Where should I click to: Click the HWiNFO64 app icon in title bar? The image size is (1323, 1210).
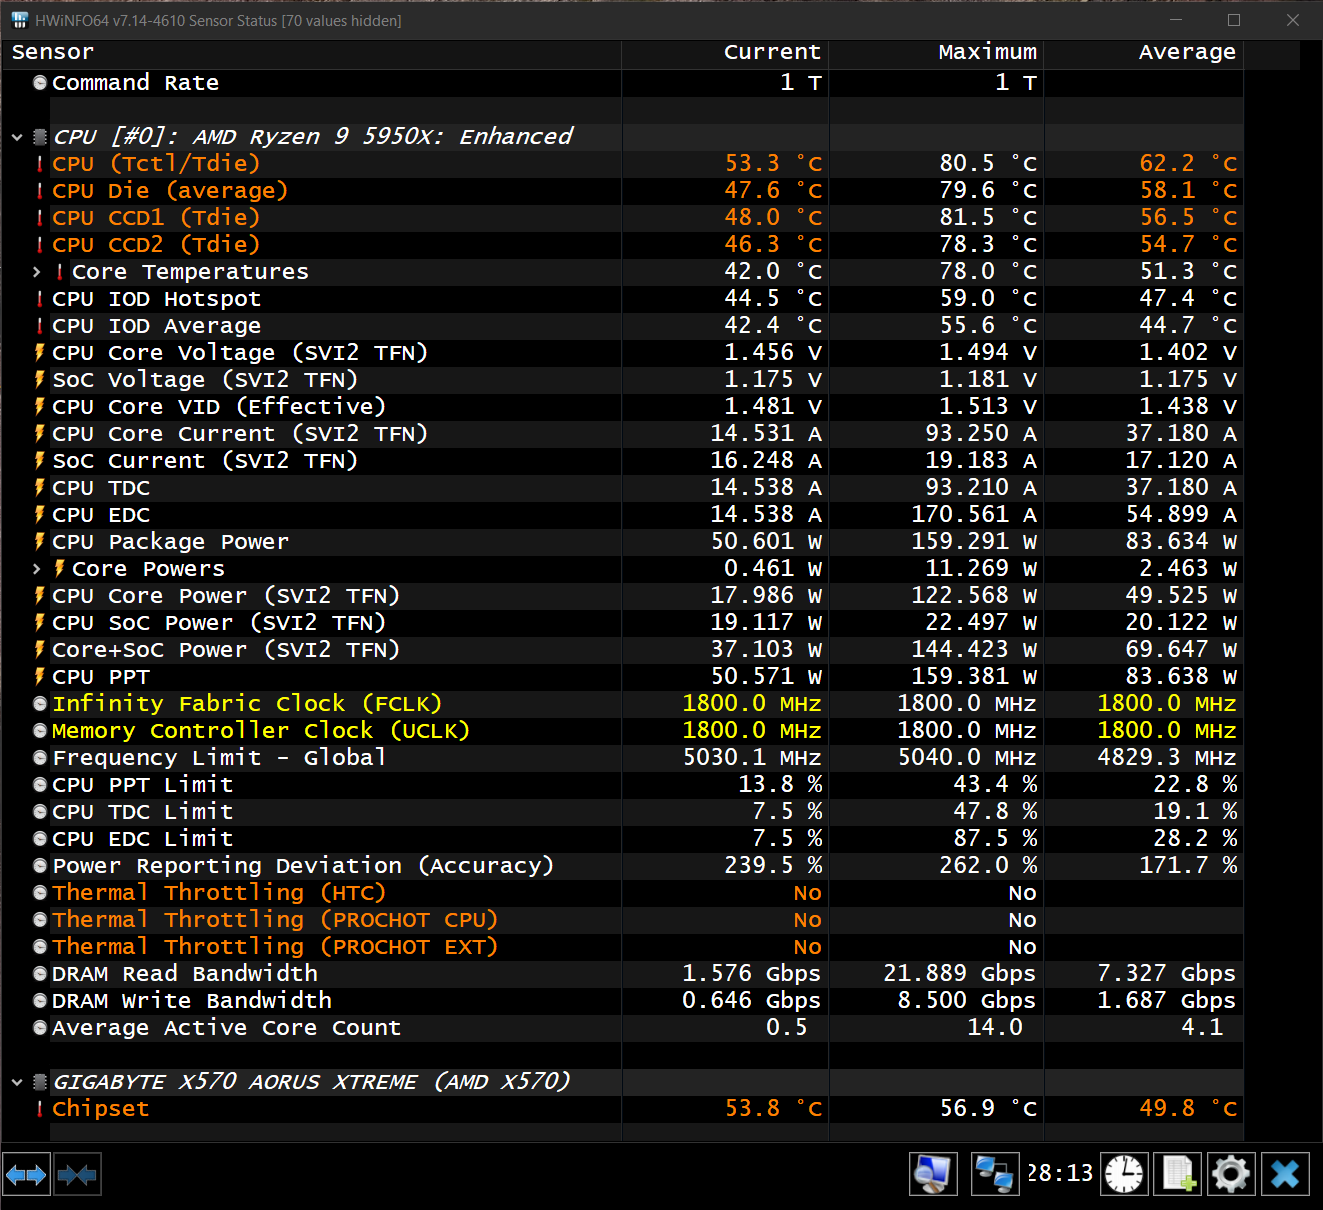(19, 20)
